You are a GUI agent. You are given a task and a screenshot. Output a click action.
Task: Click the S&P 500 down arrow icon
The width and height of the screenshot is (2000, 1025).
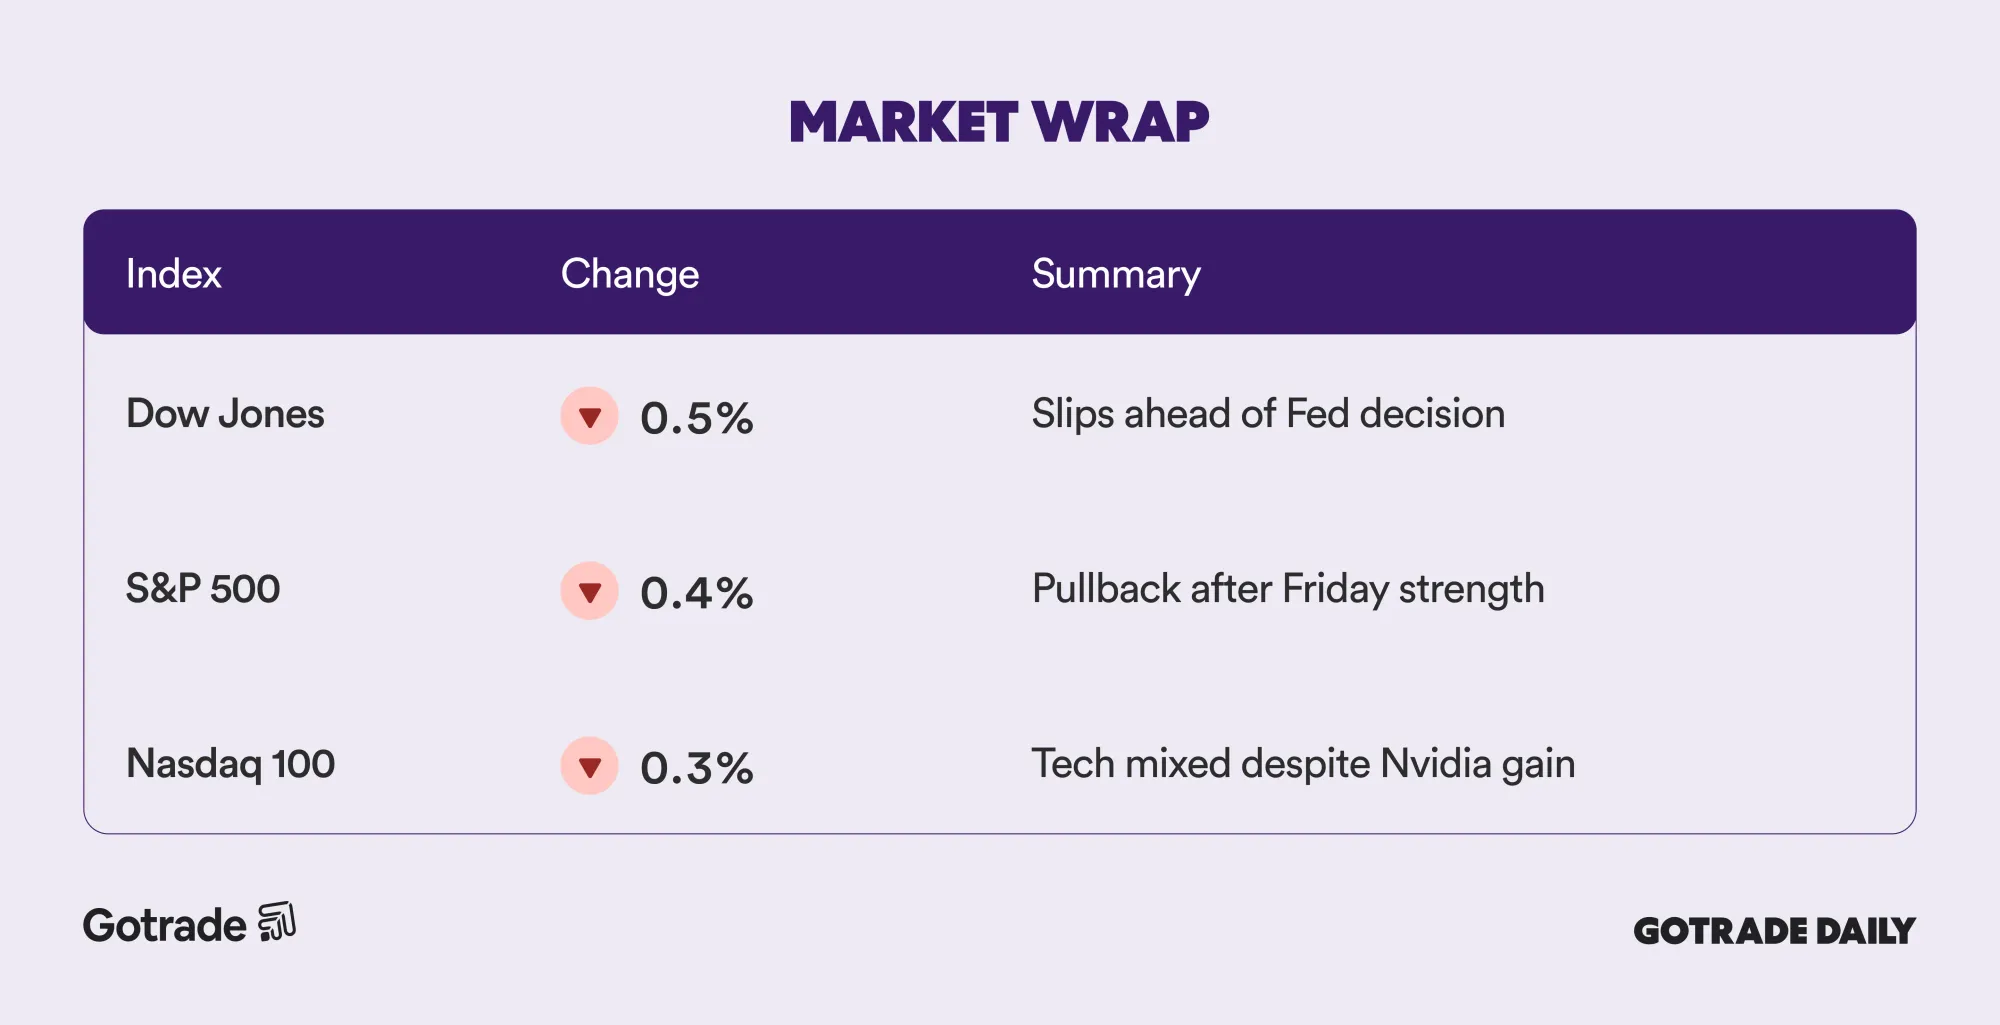point(590,591)
